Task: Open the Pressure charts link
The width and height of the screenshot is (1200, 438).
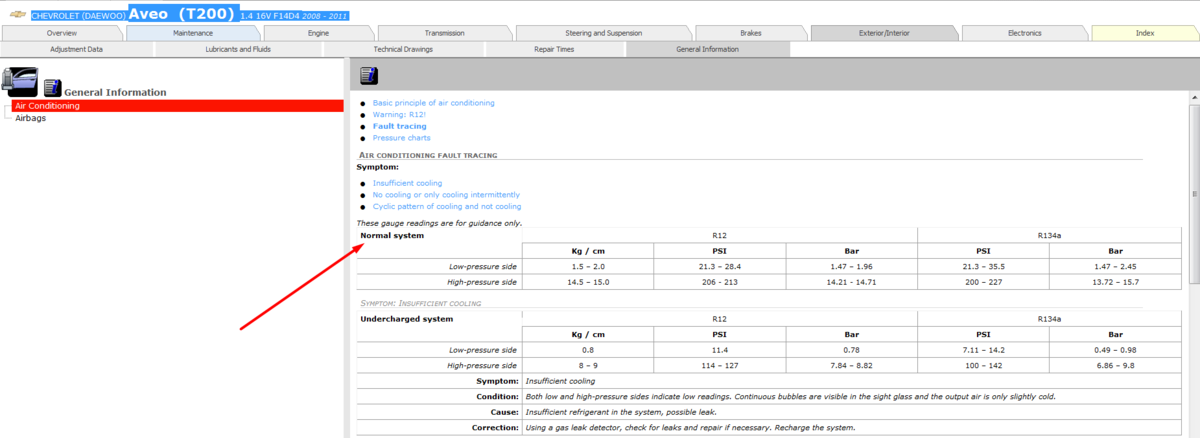Action: (x=402, y=138)
